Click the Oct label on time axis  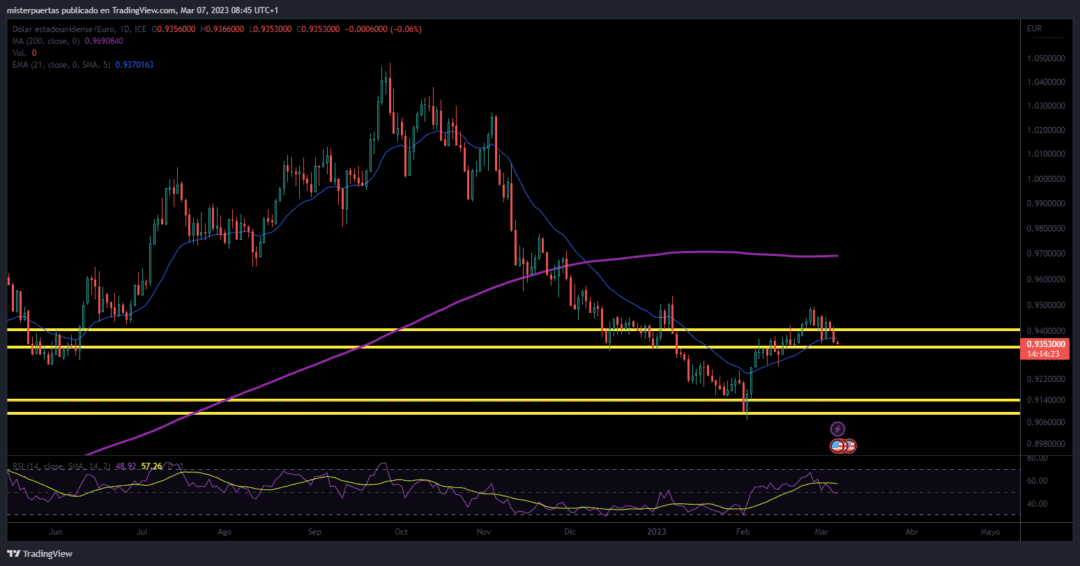[x=401, y=532]
